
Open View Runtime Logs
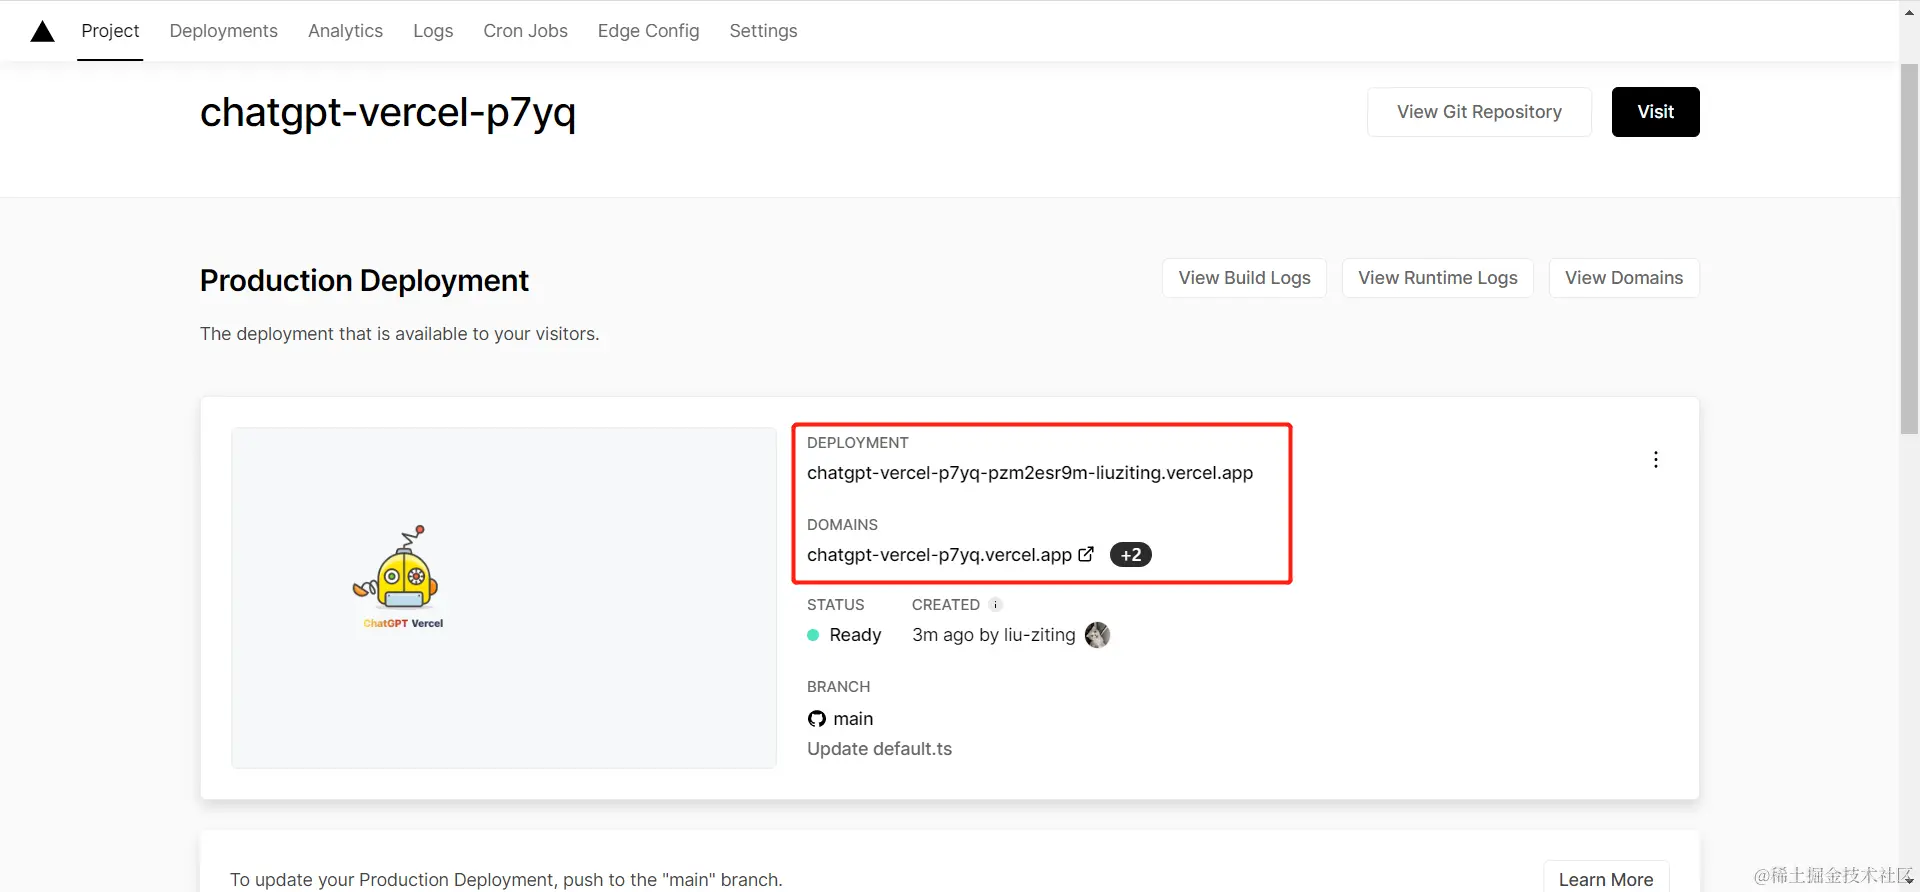click(x=1438, y=278)
